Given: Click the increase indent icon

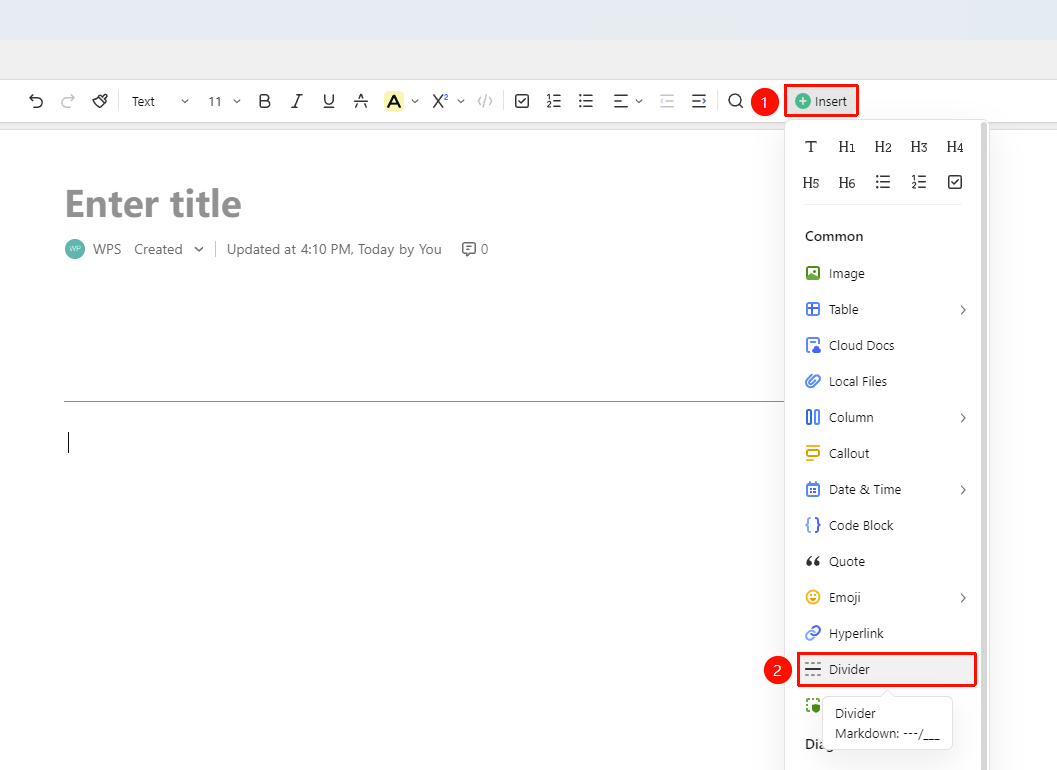Looking at the screenshot, I should click(699, 101).
